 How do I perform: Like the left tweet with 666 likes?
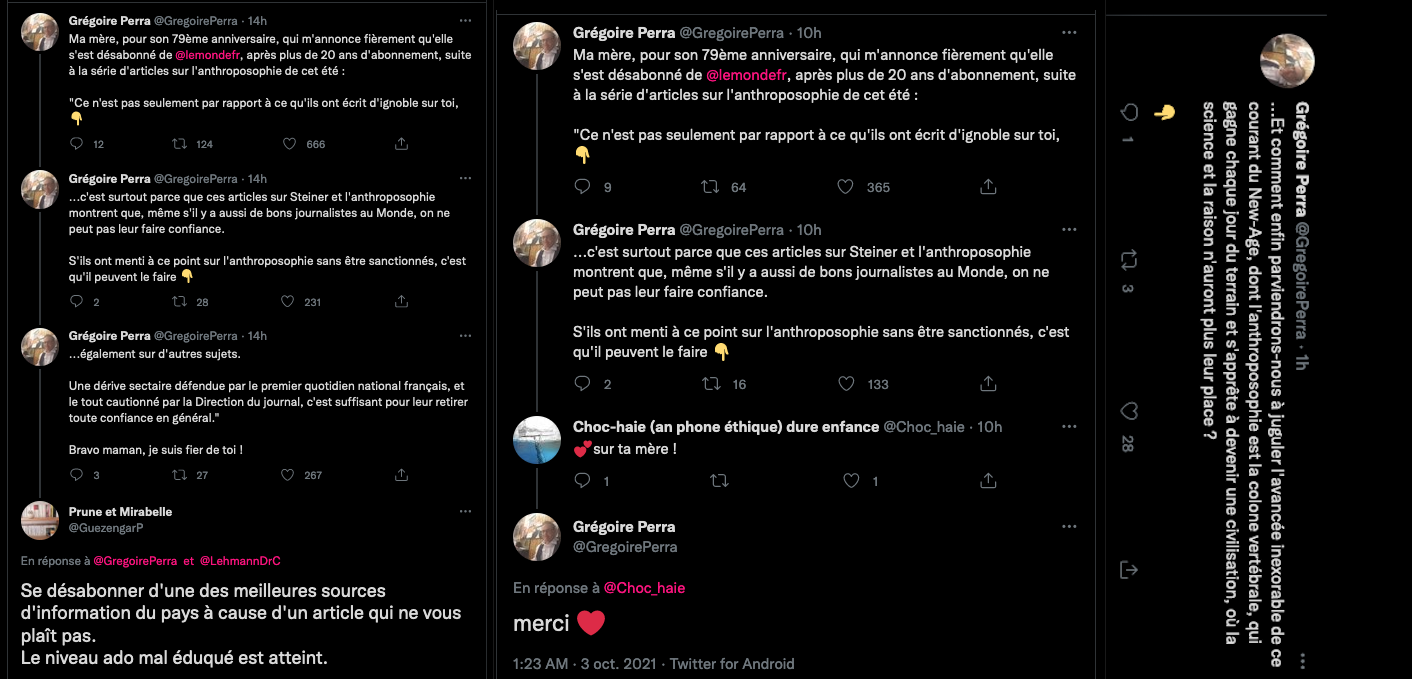tap(289, 144)
